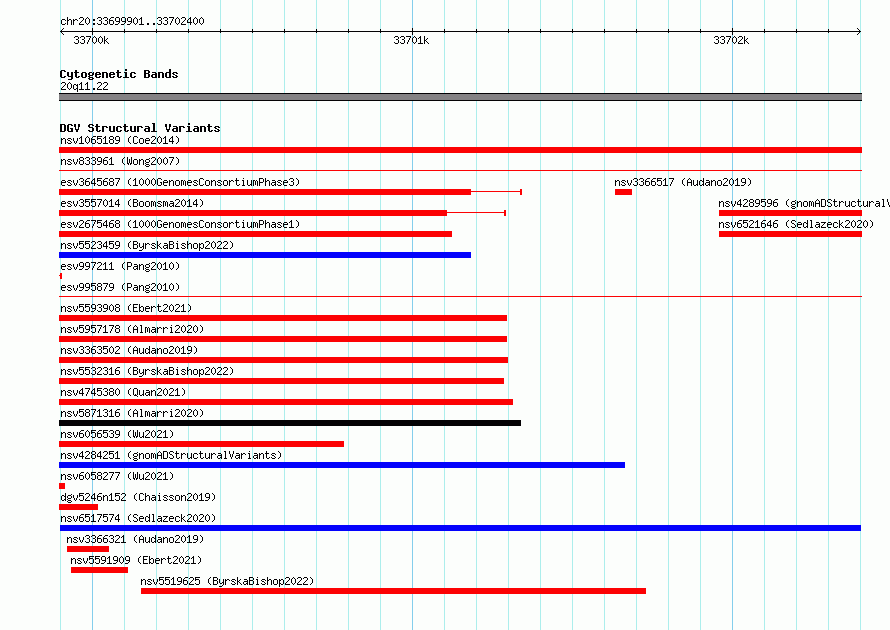Click the DGV Structural Variants track title

pos(140,128)
